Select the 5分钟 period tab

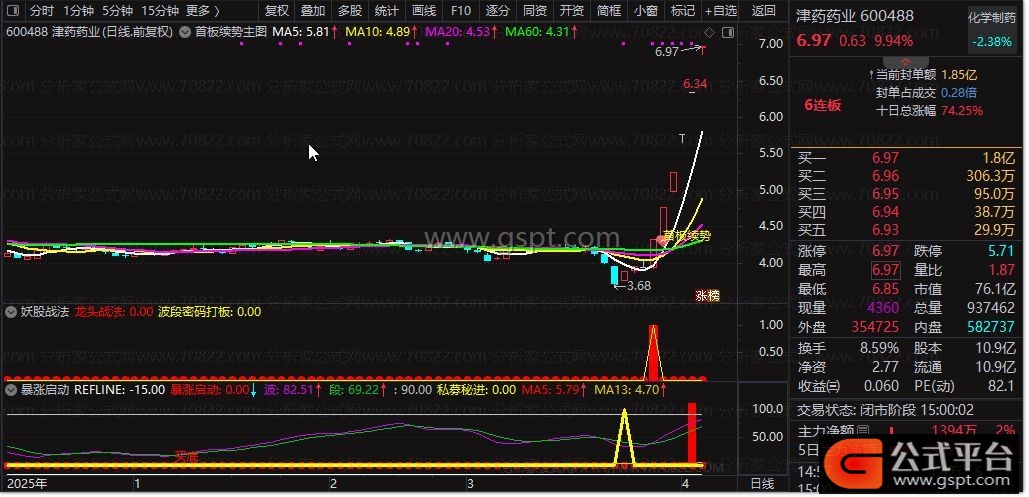[x=117, y=11]
